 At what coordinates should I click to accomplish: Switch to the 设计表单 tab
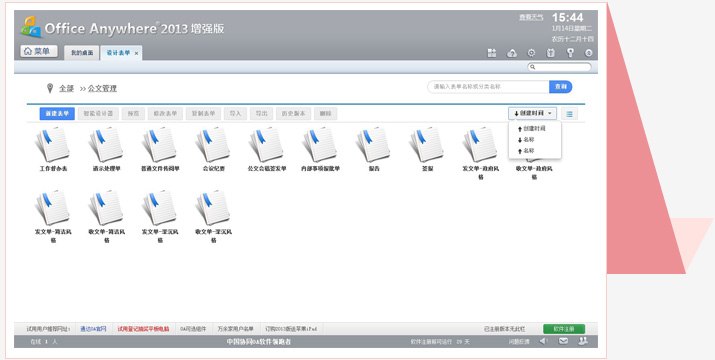(x=118, y=53)
